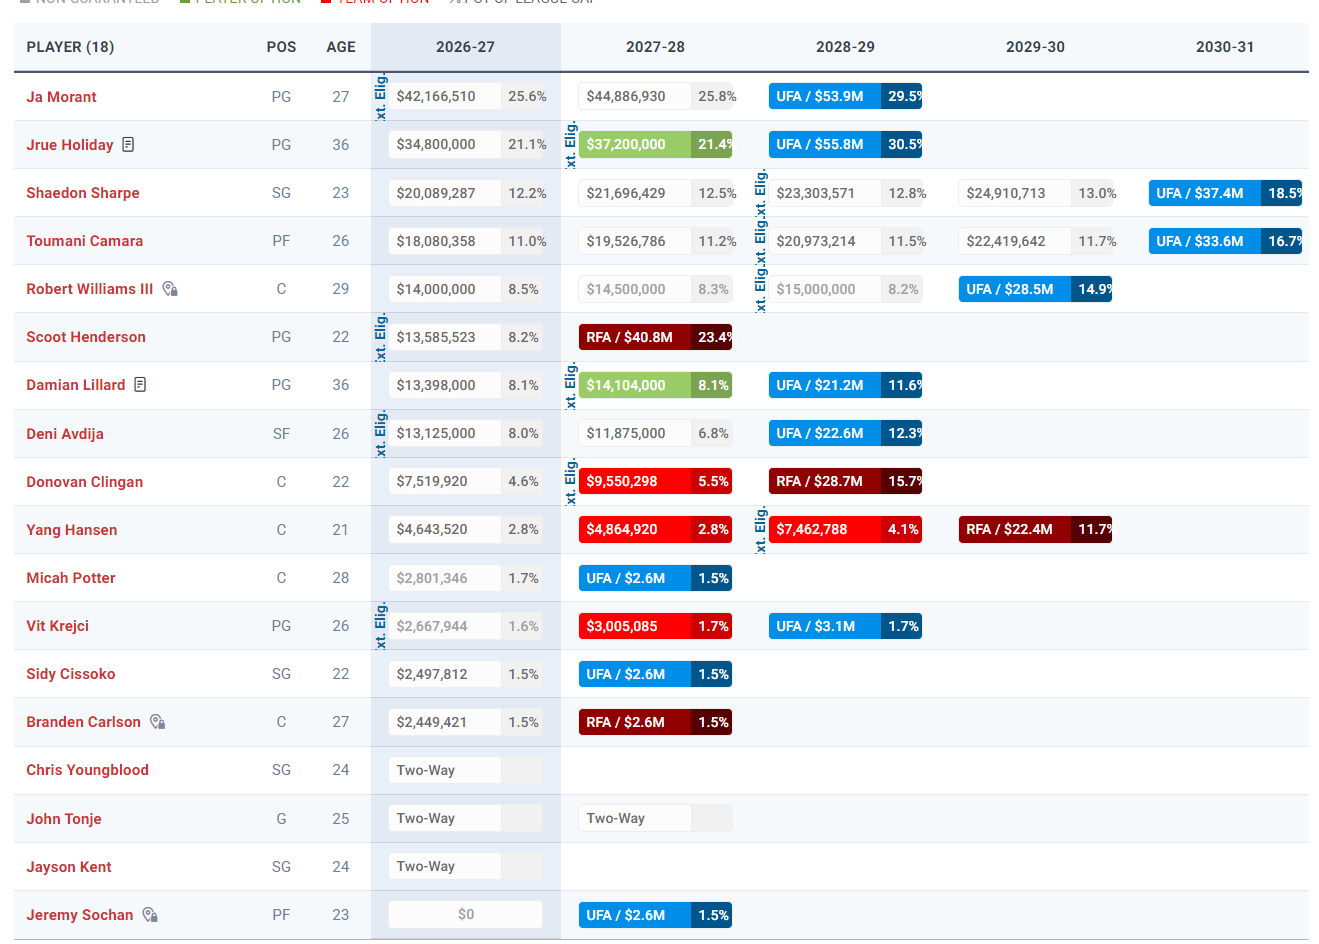Select the Toumani Camara name link
Screen dimensions: 1319x944
point(85,241)
